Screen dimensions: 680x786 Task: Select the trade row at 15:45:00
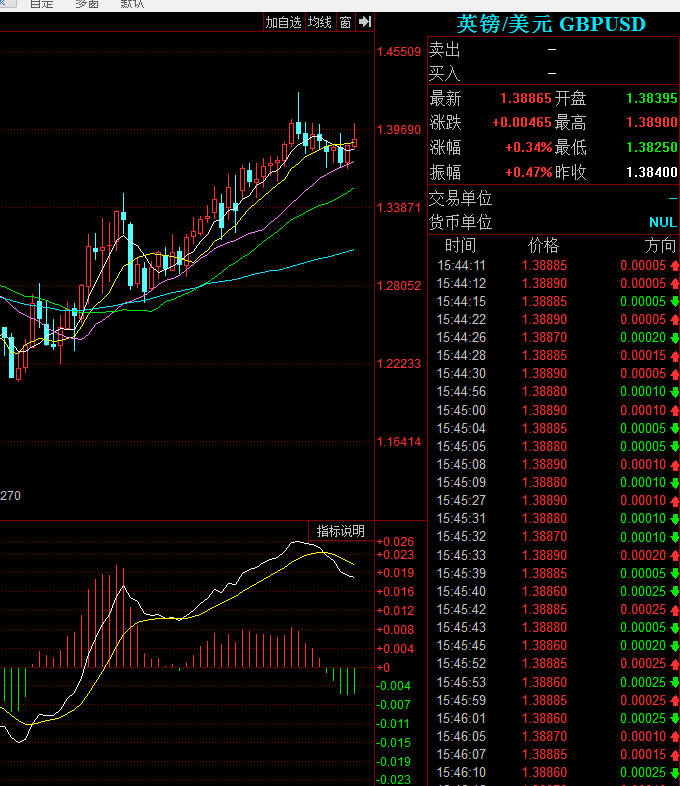point(554,411)
